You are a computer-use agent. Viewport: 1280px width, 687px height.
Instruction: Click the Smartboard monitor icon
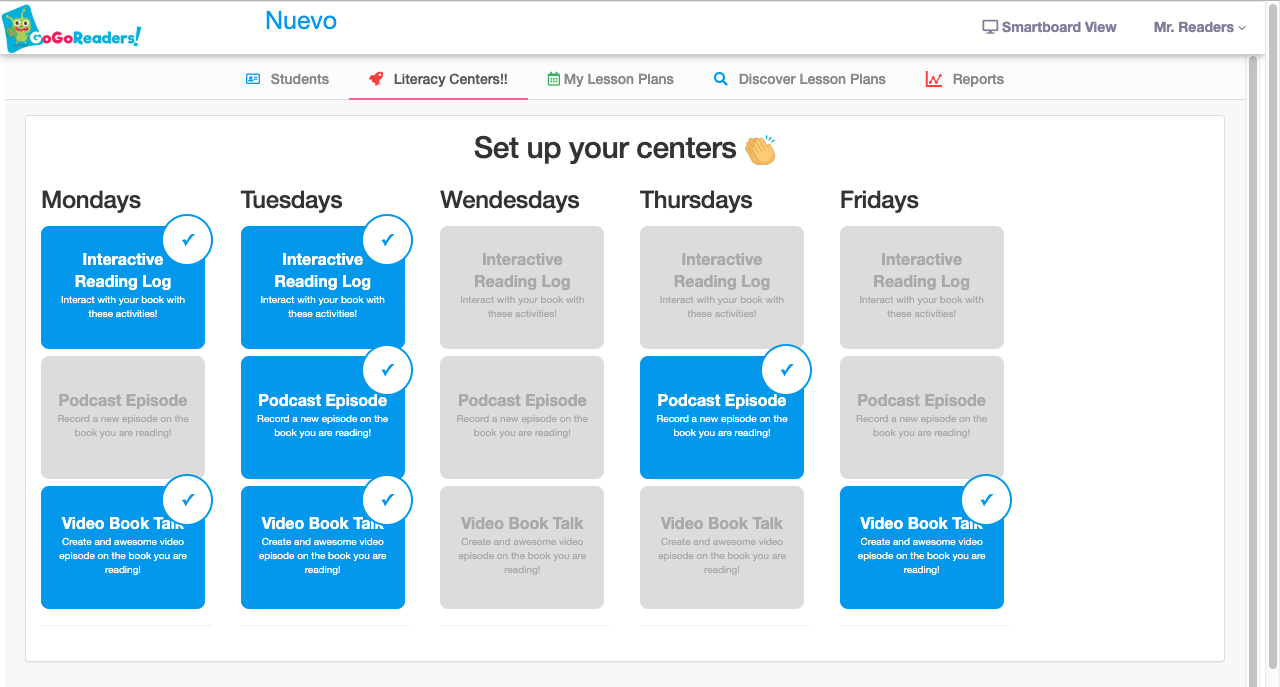[990, 27]
